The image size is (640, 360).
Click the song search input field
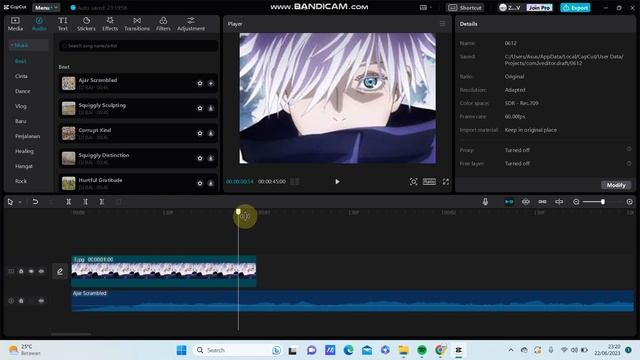click(138, 46)
